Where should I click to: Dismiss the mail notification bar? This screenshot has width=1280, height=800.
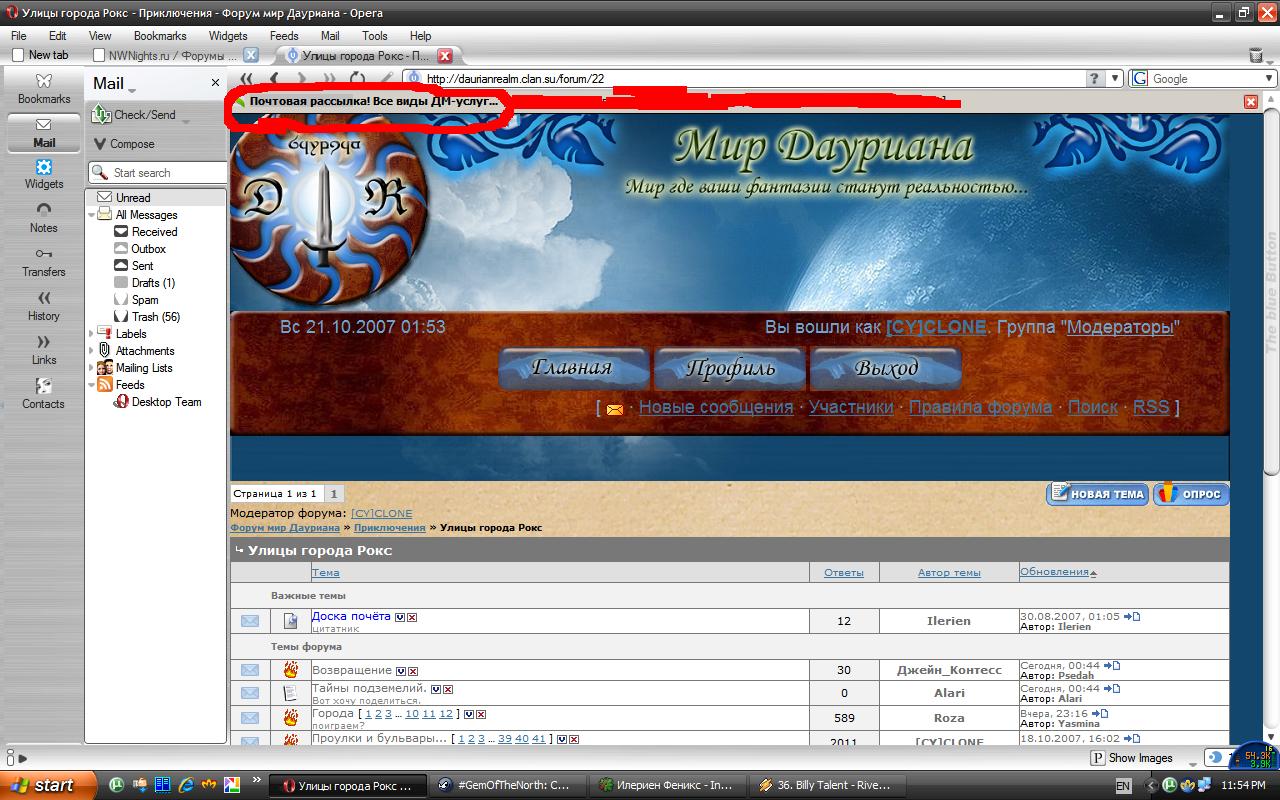click(x=1250, y=101)
